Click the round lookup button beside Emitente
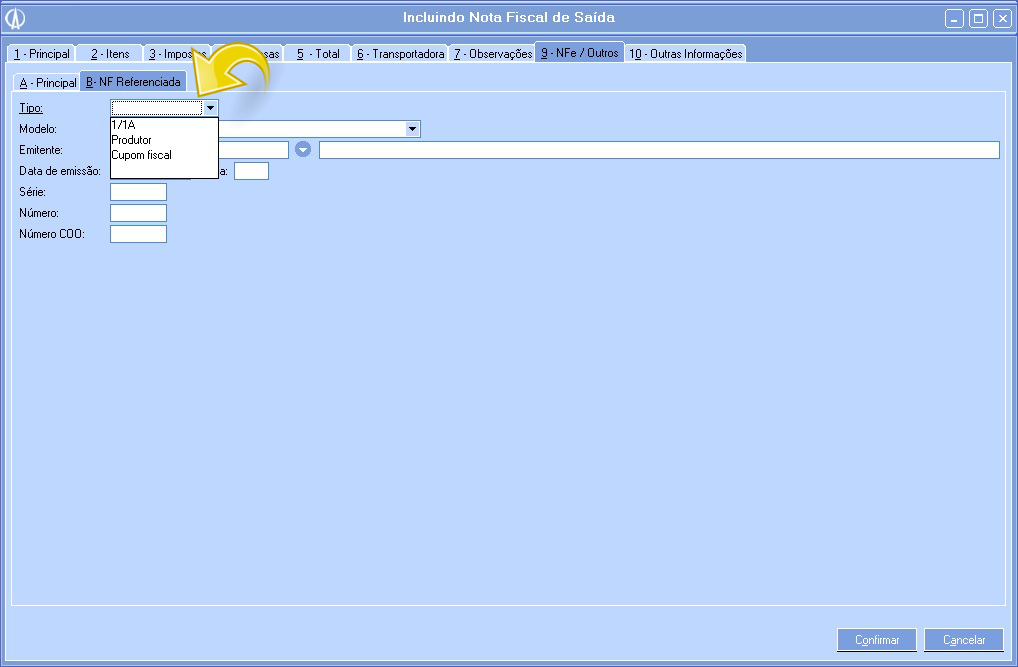The image size is (1018, 667). coord(303,150)
